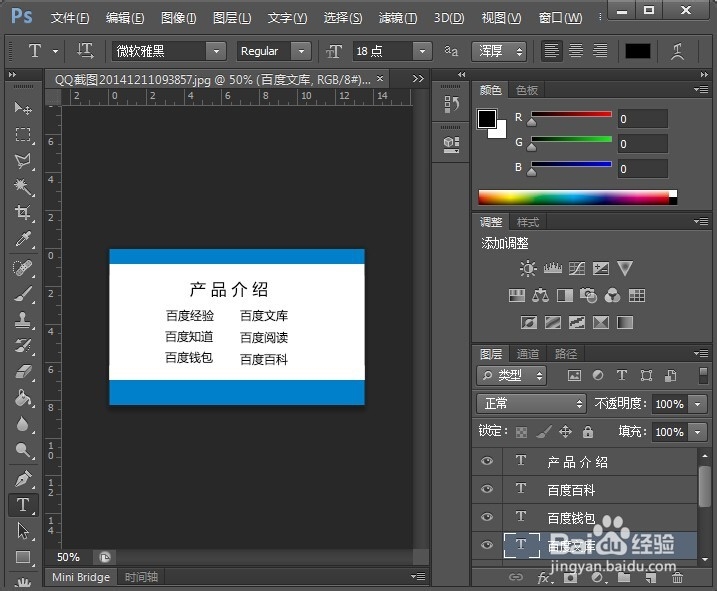Hide the 产品介绍 text layer
The width and height of the screenshot is (717, 591).
487,461
